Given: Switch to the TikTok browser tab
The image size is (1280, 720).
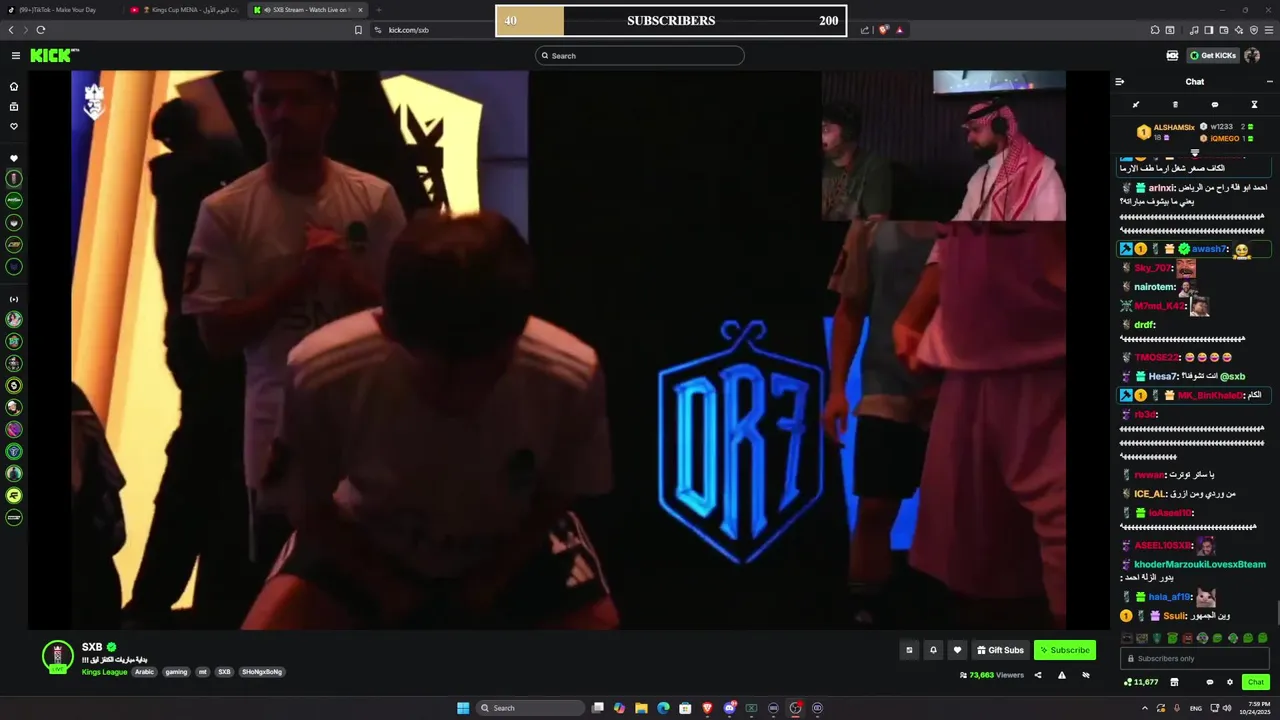Looking at the screenshot, I should (x=62, y=10).
